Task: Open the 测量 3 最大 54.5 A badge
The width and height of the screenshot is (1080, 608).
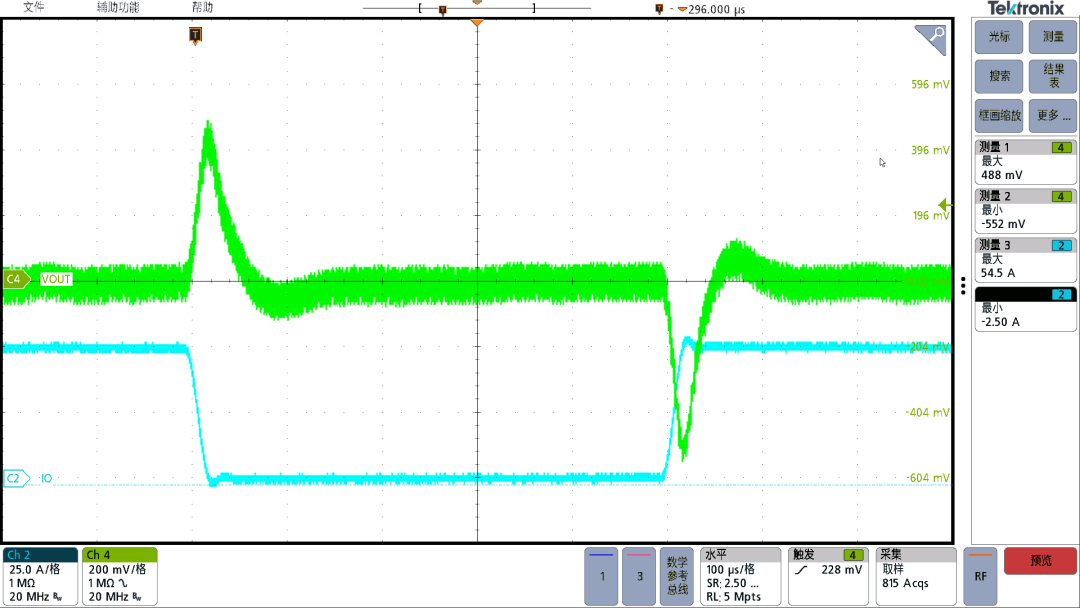Action: [1026, 259]
